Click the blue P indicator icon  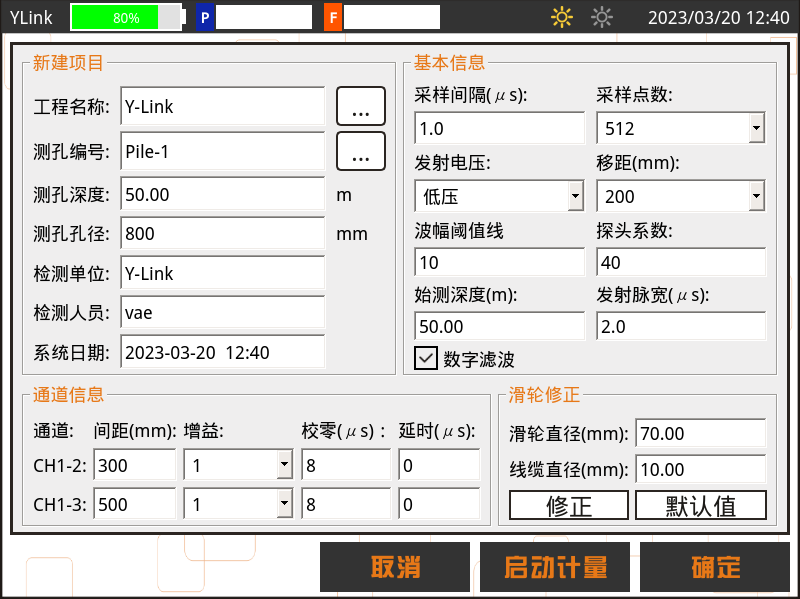click(x=204, y=18)
